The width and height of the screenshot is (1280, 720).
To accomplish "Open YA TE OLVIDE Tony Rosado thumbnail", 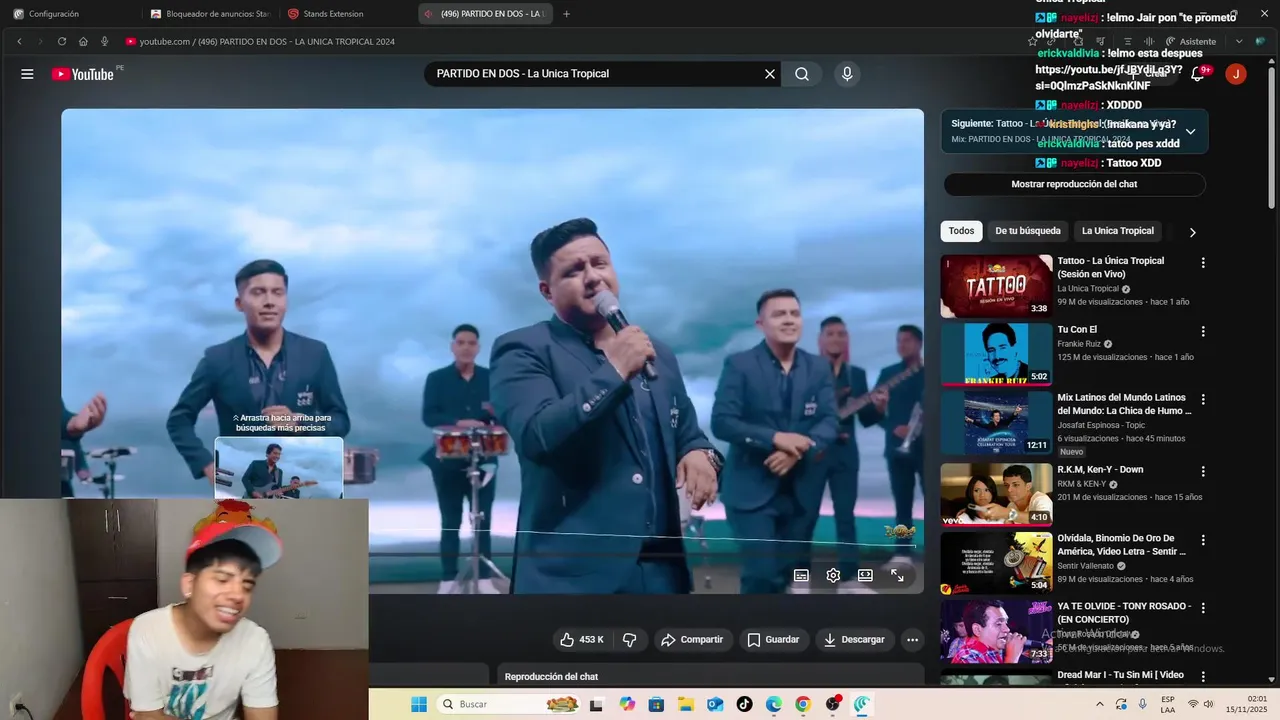I will tap(996, 631).
